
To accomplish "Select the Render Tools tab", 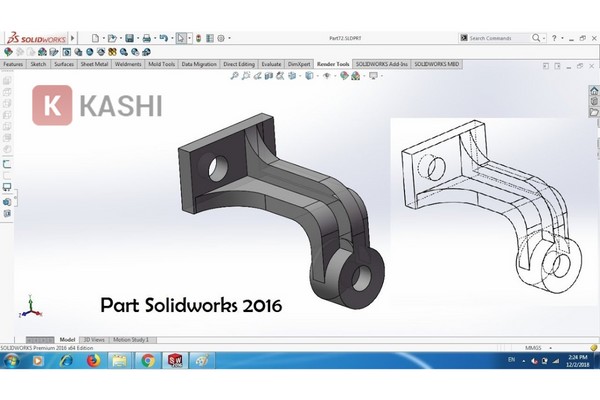I will pos(333,64).
